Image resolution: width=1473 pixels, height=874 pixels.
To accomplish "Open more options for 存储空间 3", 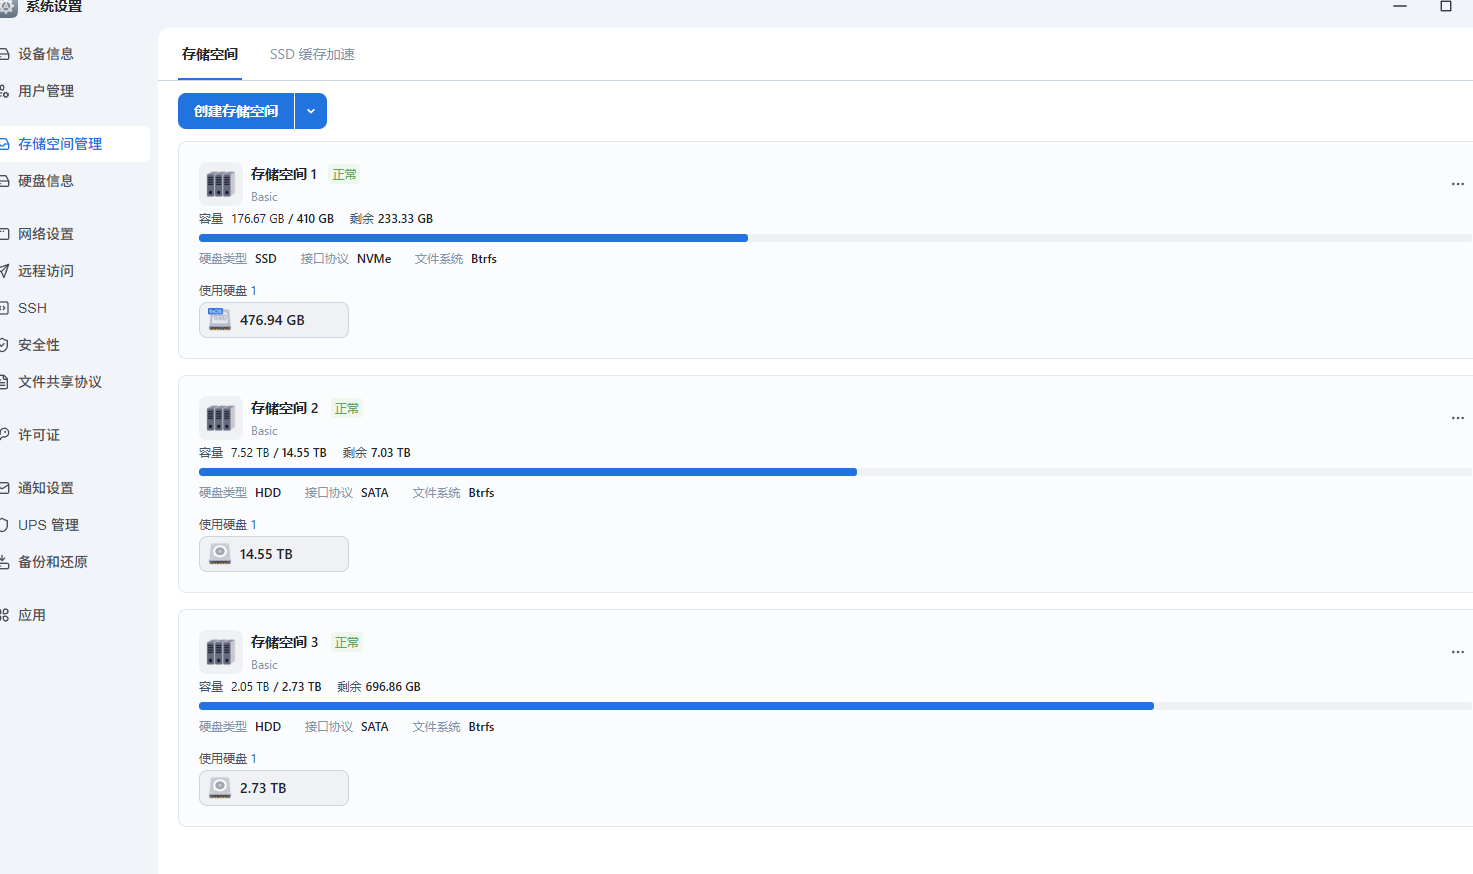I will [1457, 652].
